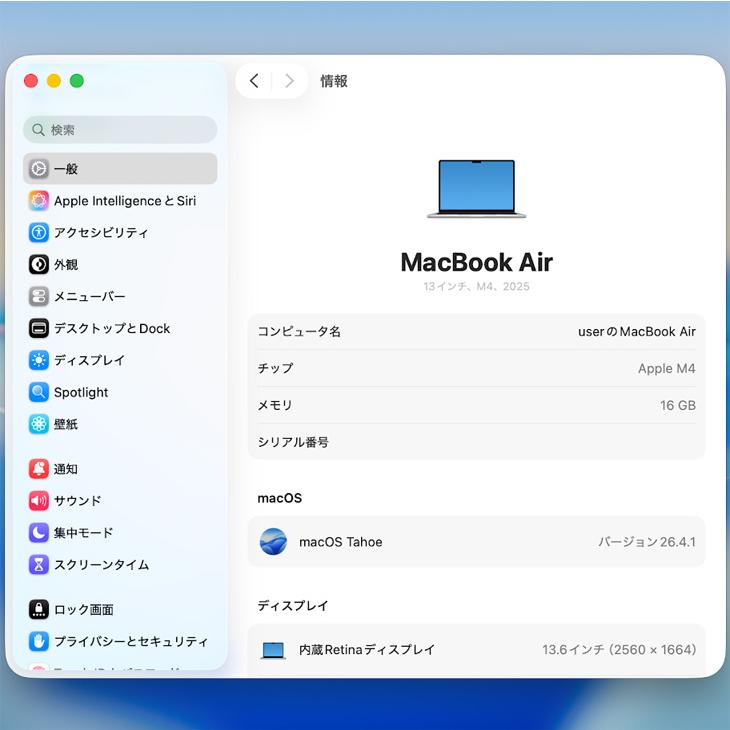This screenshot has width=730, height=730.
Task: Select the サウンド speaker icon
Action: 39,500
